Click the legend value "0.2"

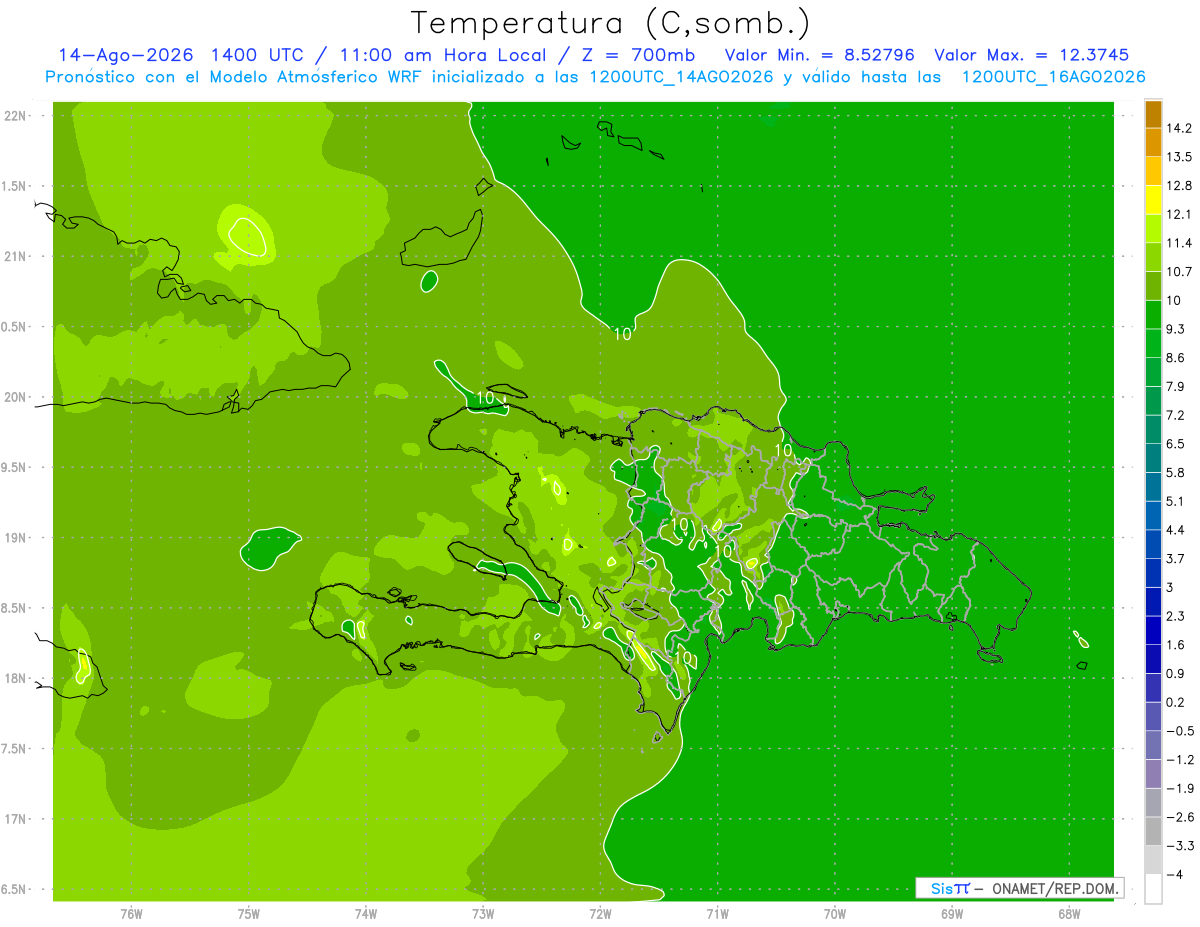(1175, 703)
